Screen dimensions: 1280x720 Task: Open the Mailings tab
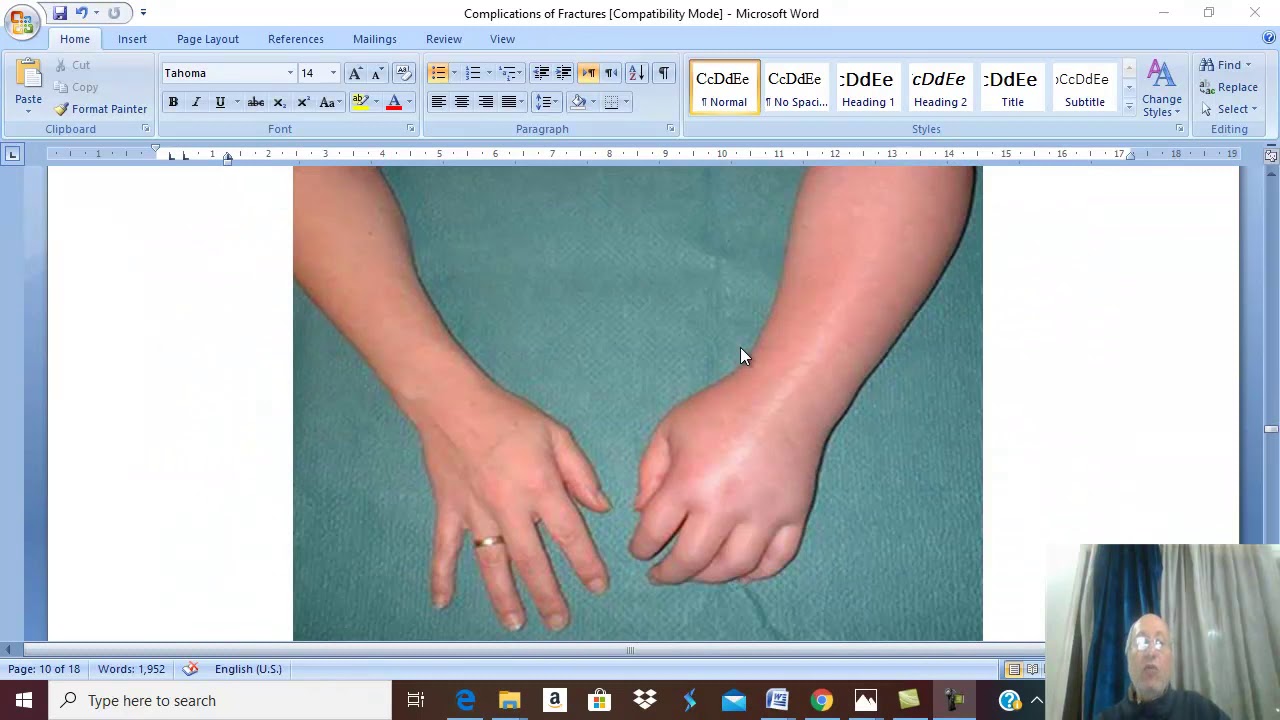375,39
